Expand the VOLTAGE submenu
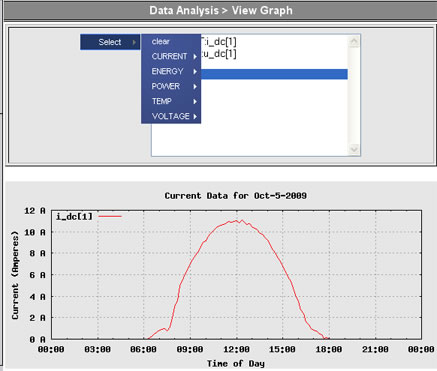This screenshot has height=371, width=437. [x=171, y=116]
